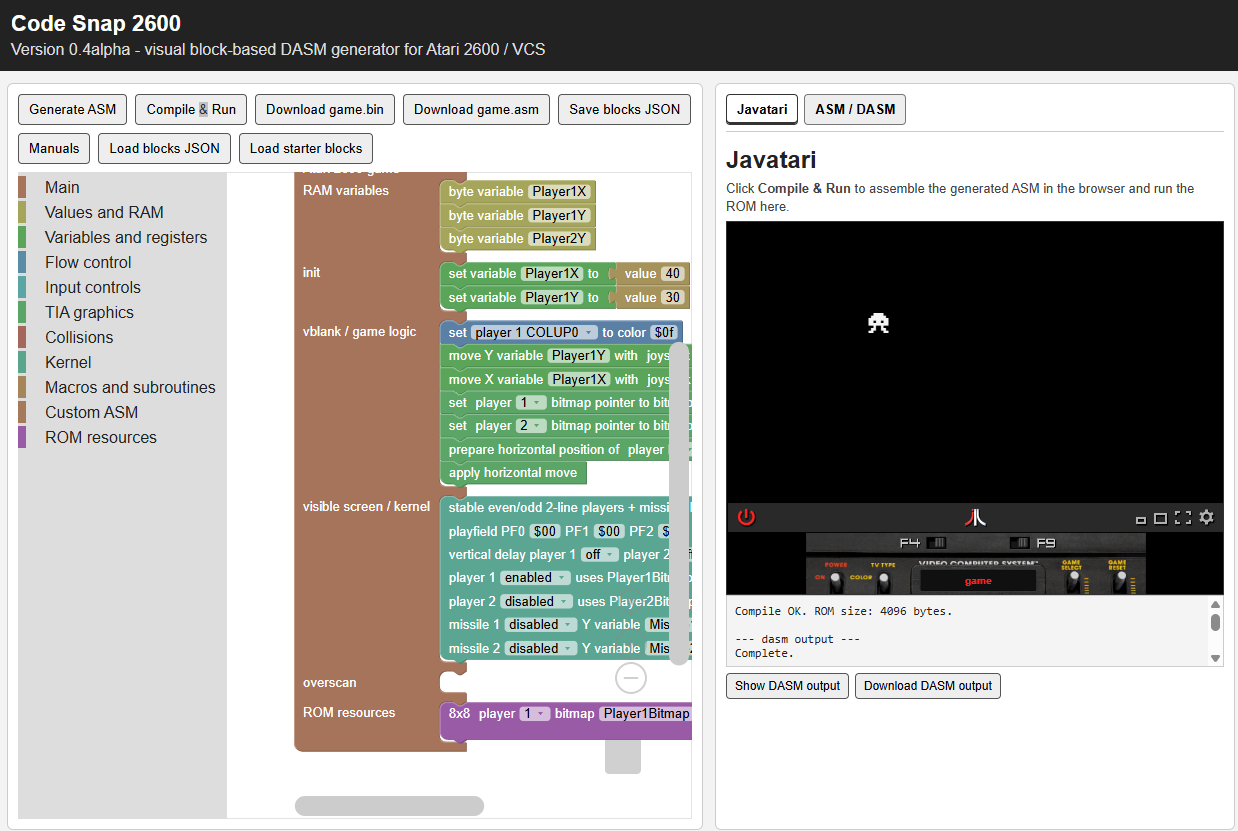
Task: Click the zoom out circle in workspace
Action: (631, 678)
